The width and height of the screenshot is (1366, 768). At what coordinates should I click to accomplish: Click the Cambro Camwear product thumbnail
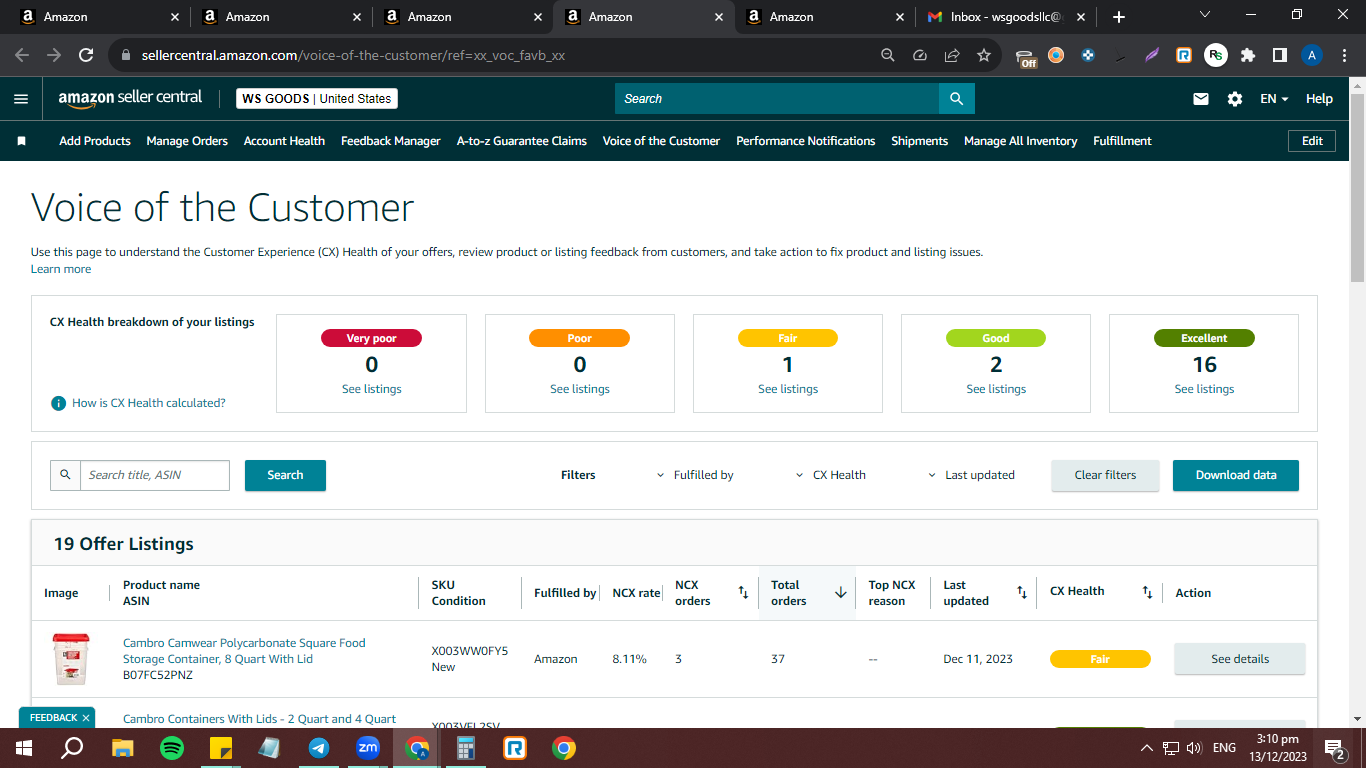click(70, 659)
